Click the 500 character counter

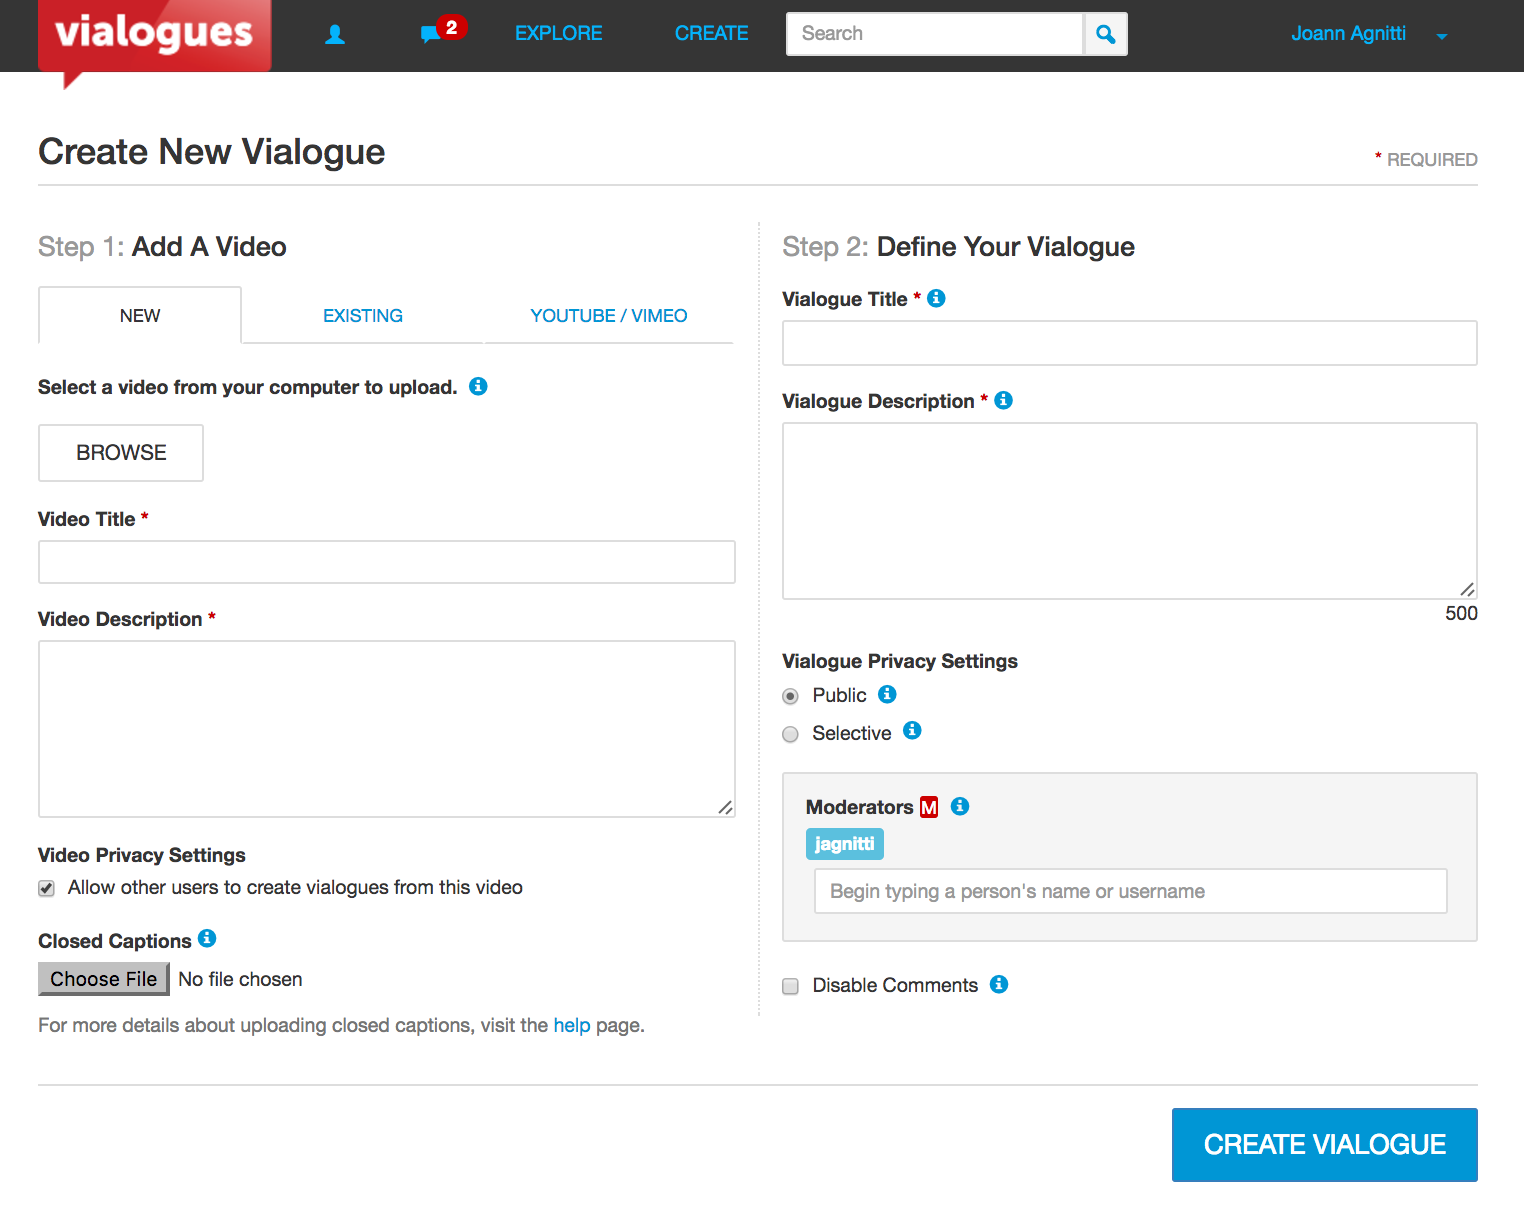click(x=1461, y=613)
